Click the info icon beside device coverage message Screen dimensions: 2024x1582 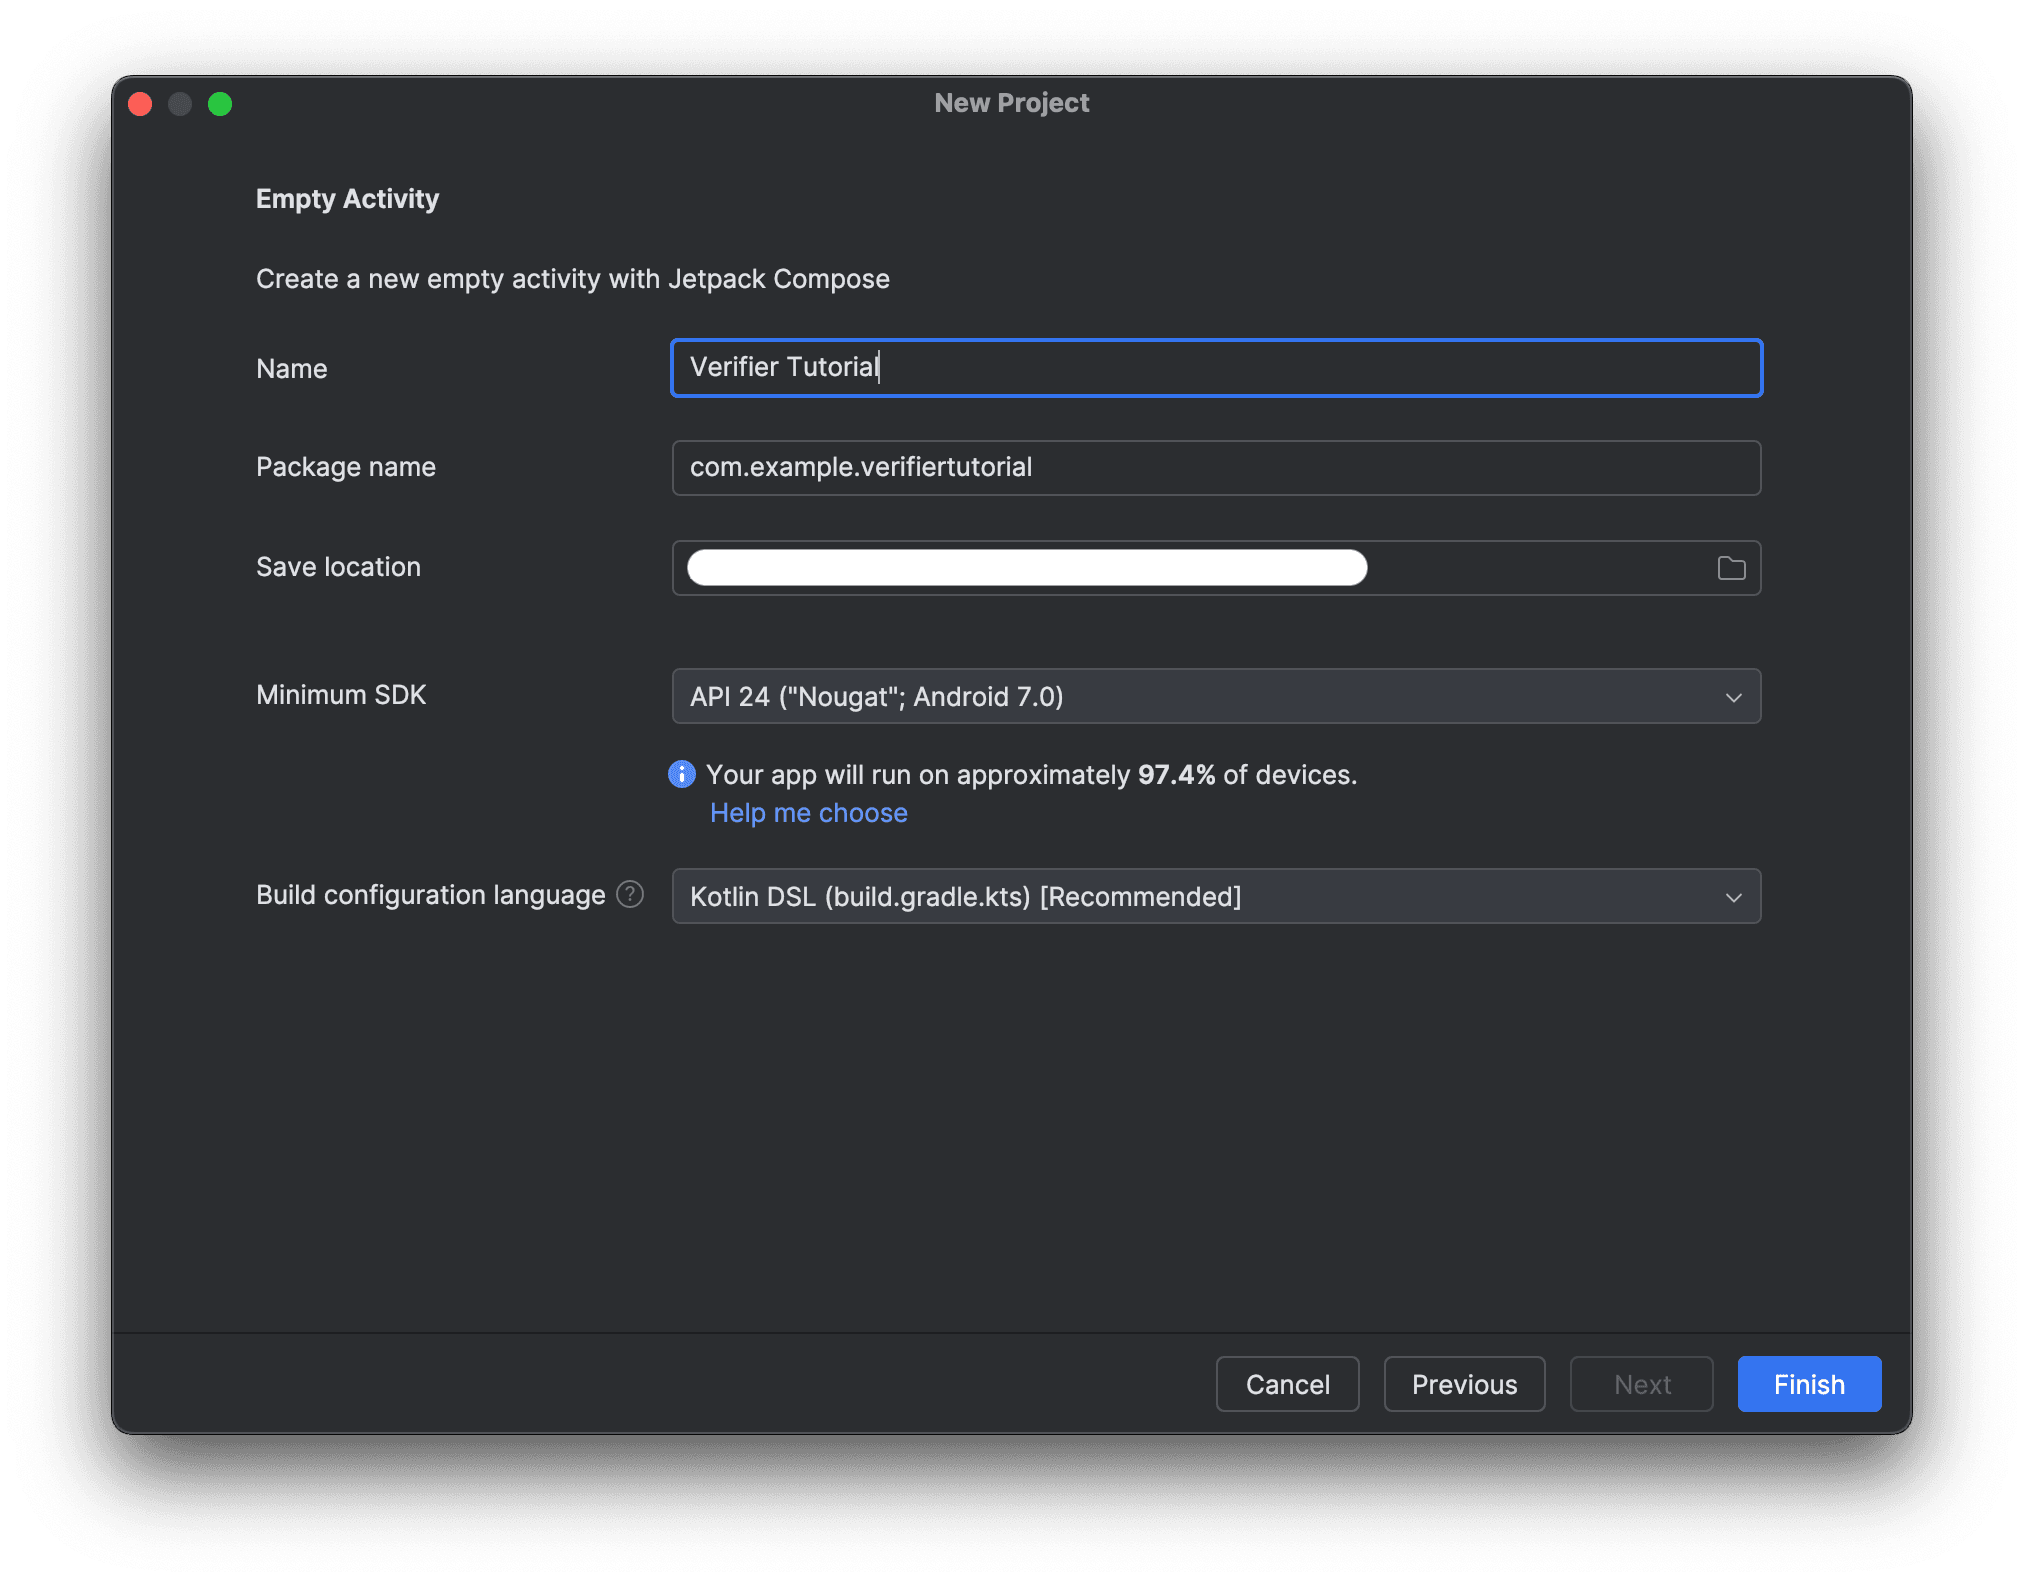[x=680, y=773]
